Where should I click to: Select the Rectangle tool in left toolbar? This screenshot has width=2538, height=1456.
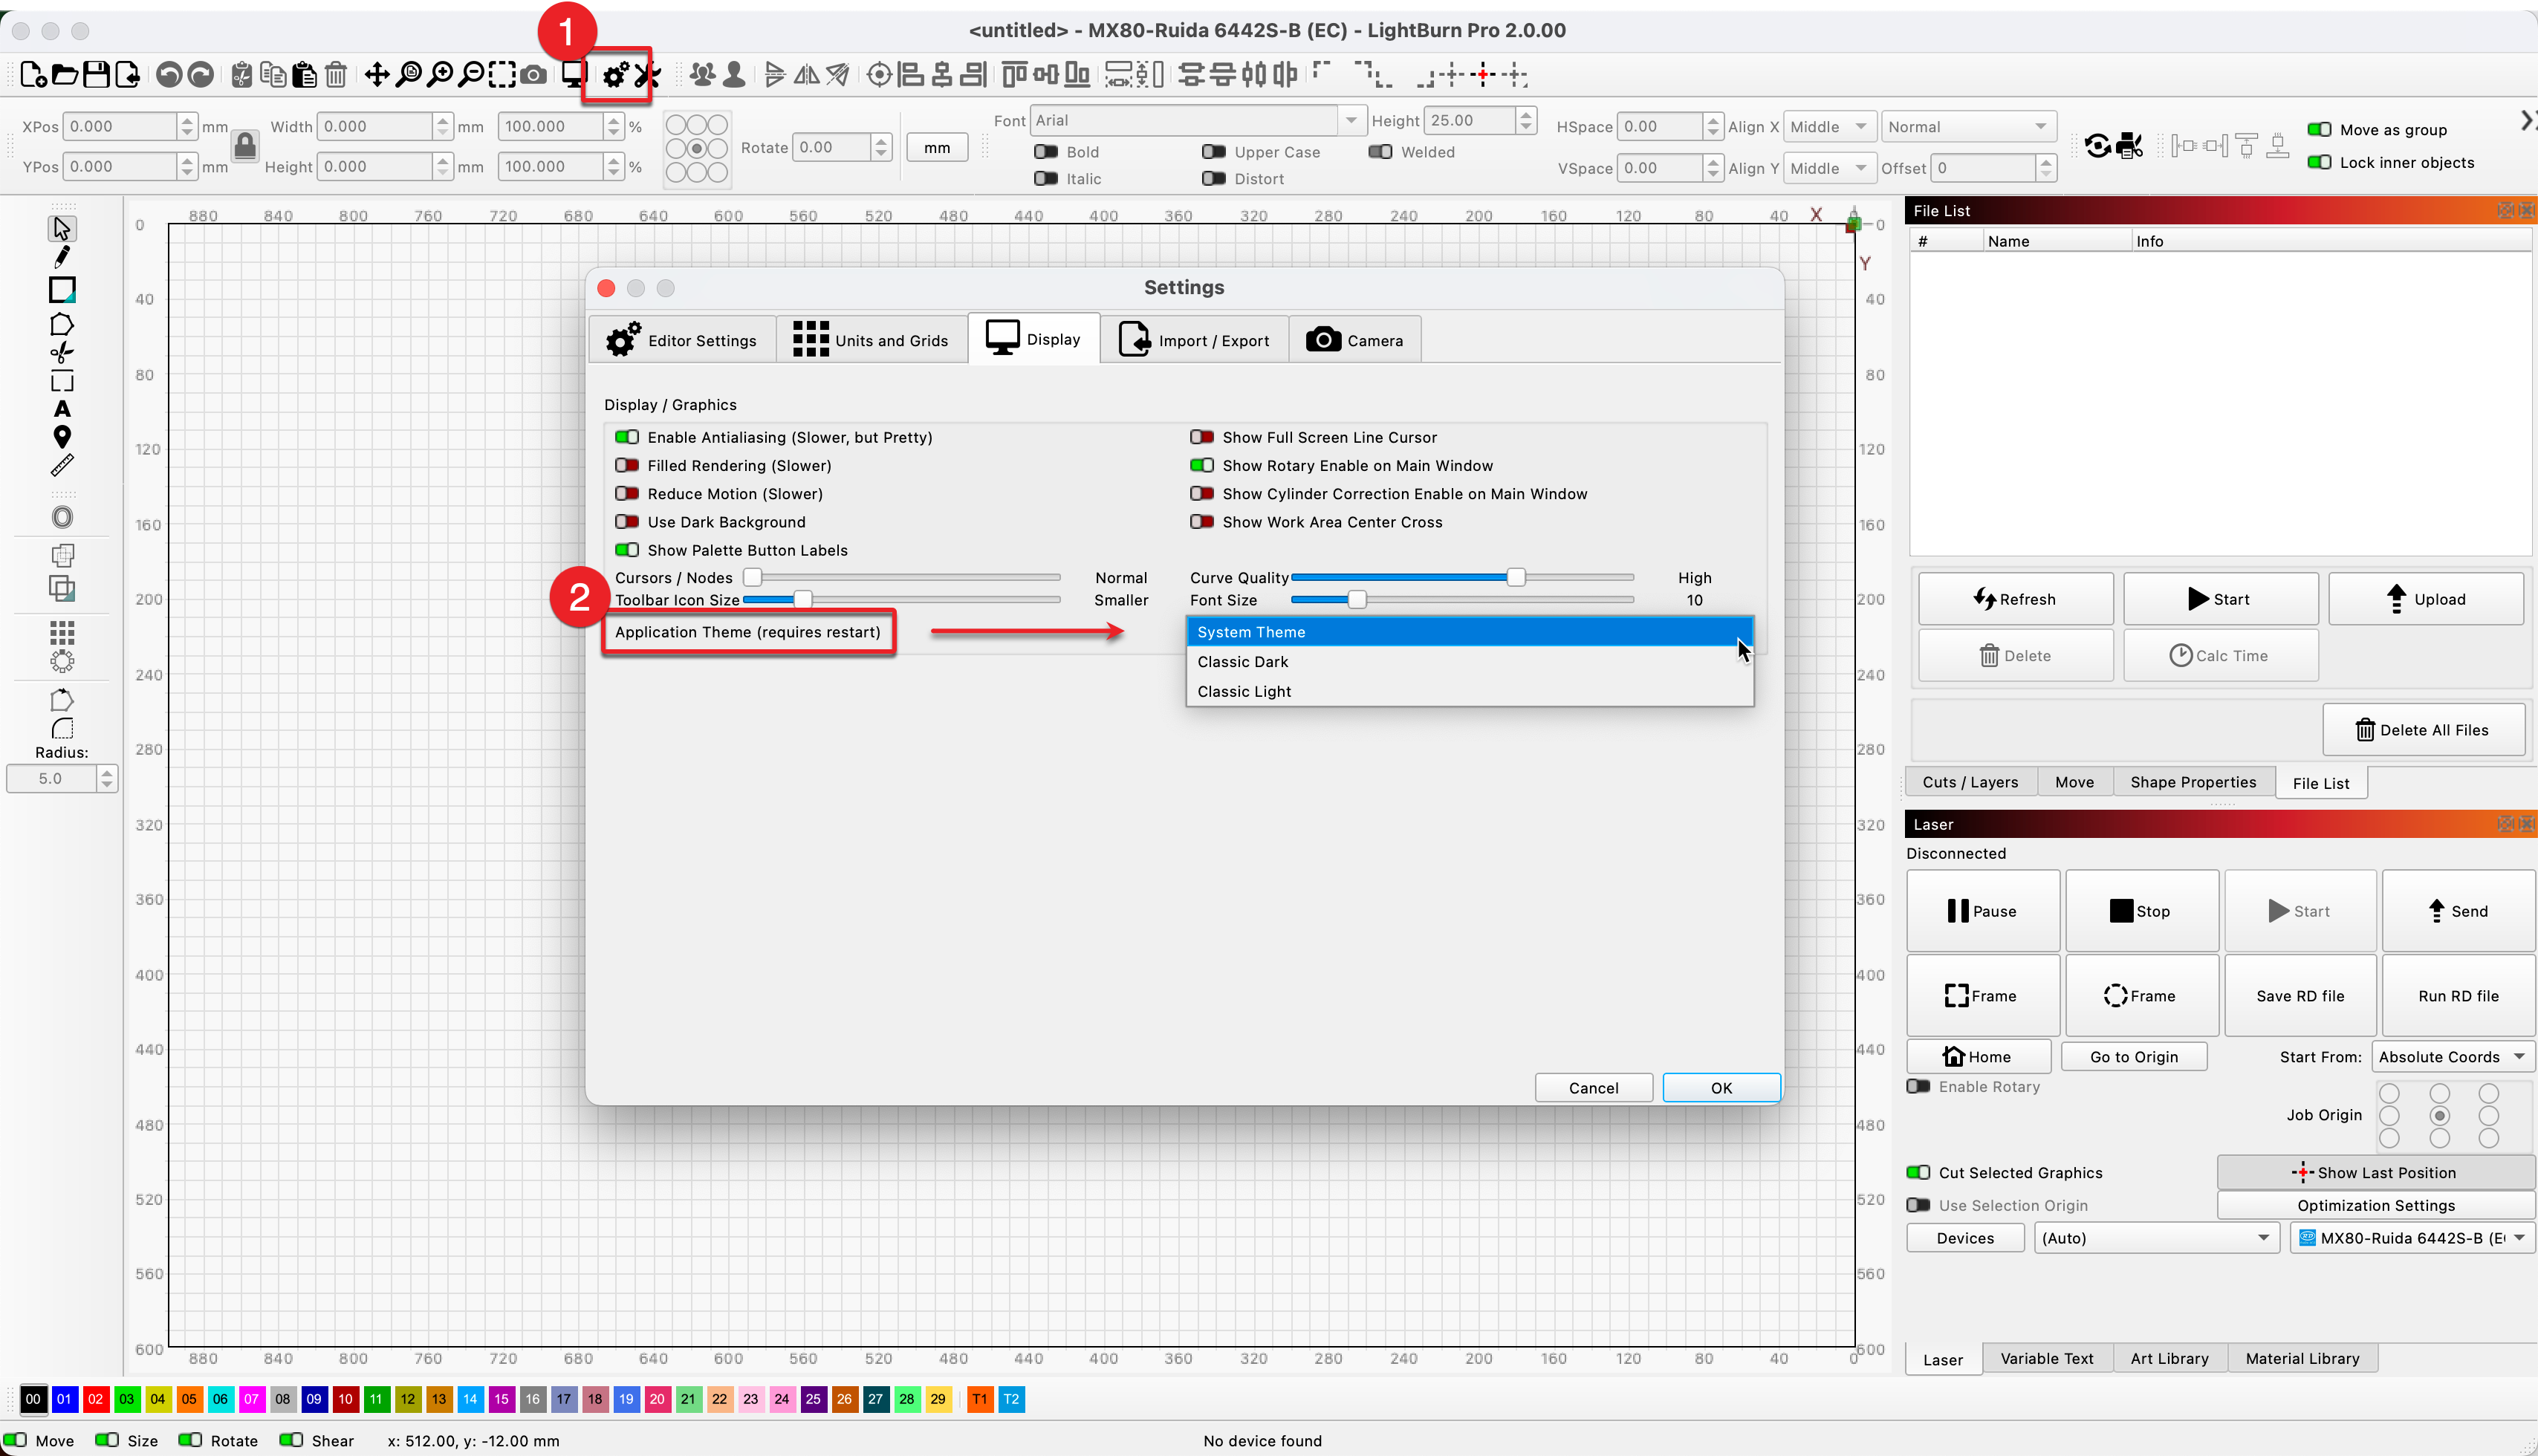pyautogui.click(x=62, y=290)
